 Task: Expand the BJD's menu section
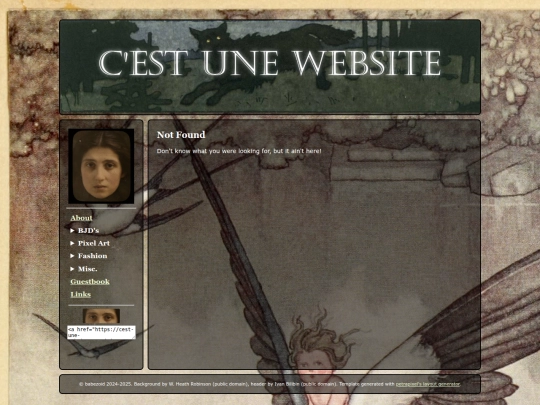tap(85, 230)
